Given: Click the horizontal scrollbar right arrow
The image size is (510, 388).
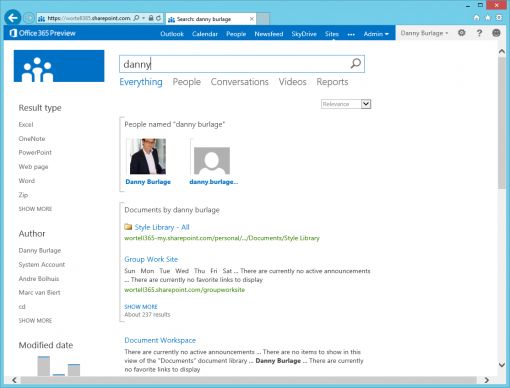Looking at the screenshot, I should [x=487, y=380].
